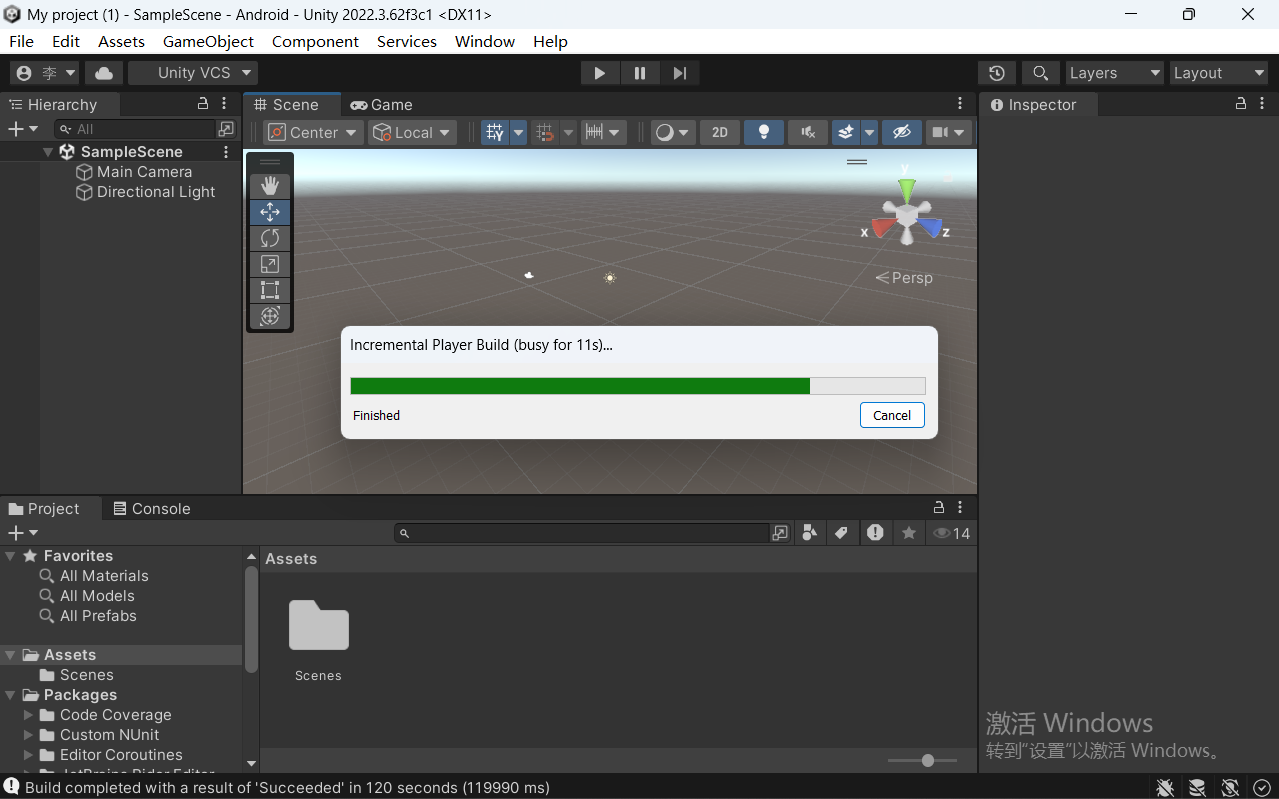Screen dimensions: 1279x799
Task: Select the Scale tool
Action: click(x=270, y=264)
